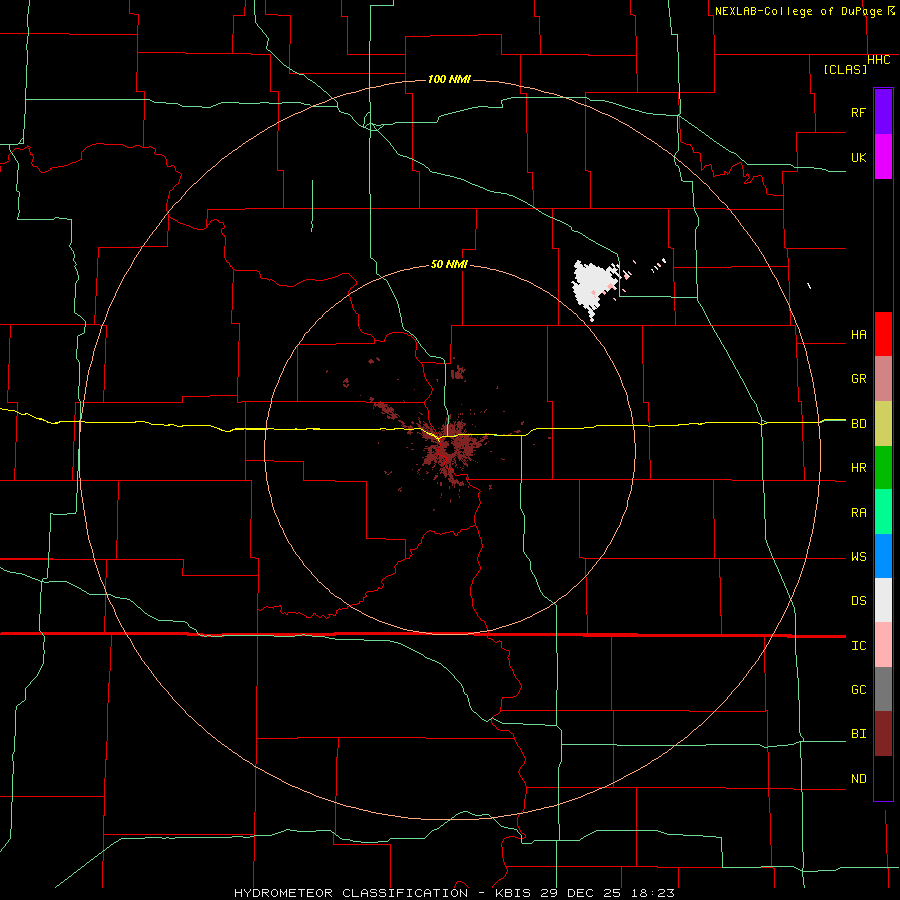Click the ND black legend swatch
The height and width of the screenshot is (900, 900).
pos(883,778)
